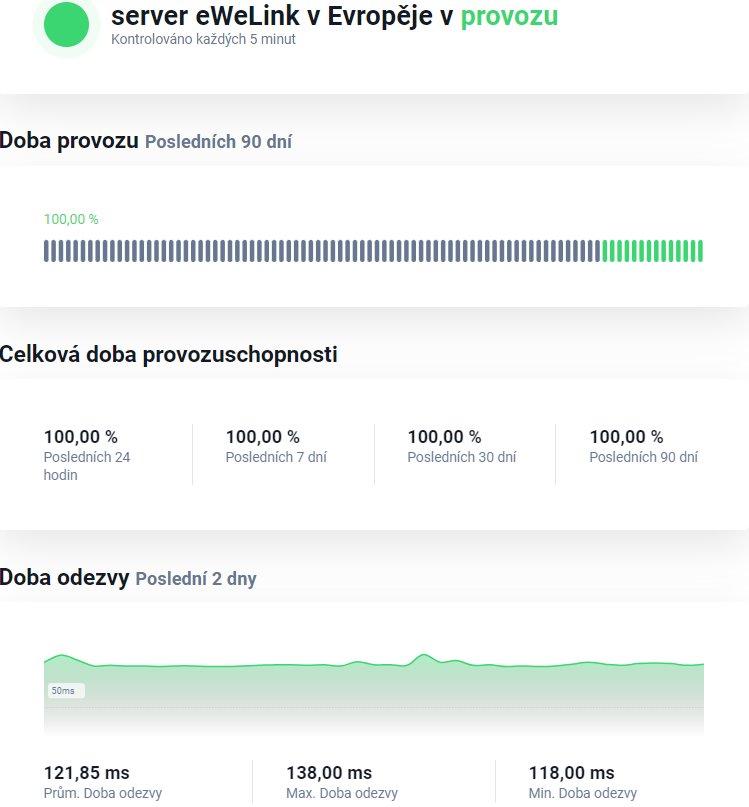Screen dimensions: 749x807
Task: Click the Kontrolováno každých 5 minut text
Action: click(203, 39)
